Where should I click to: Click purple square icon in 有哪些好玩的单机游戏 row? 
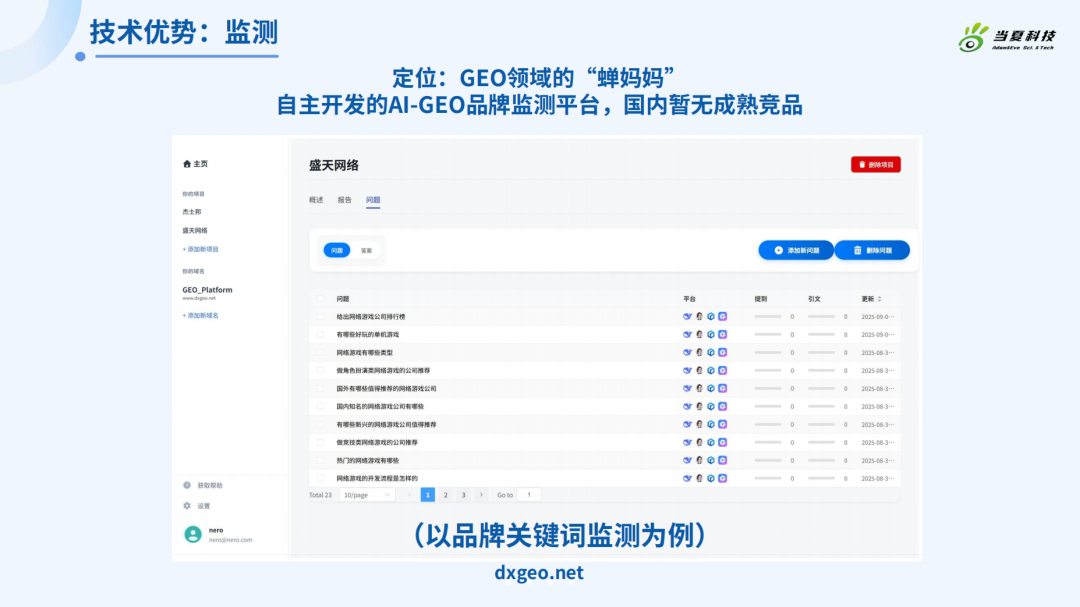tap(723, 335)
